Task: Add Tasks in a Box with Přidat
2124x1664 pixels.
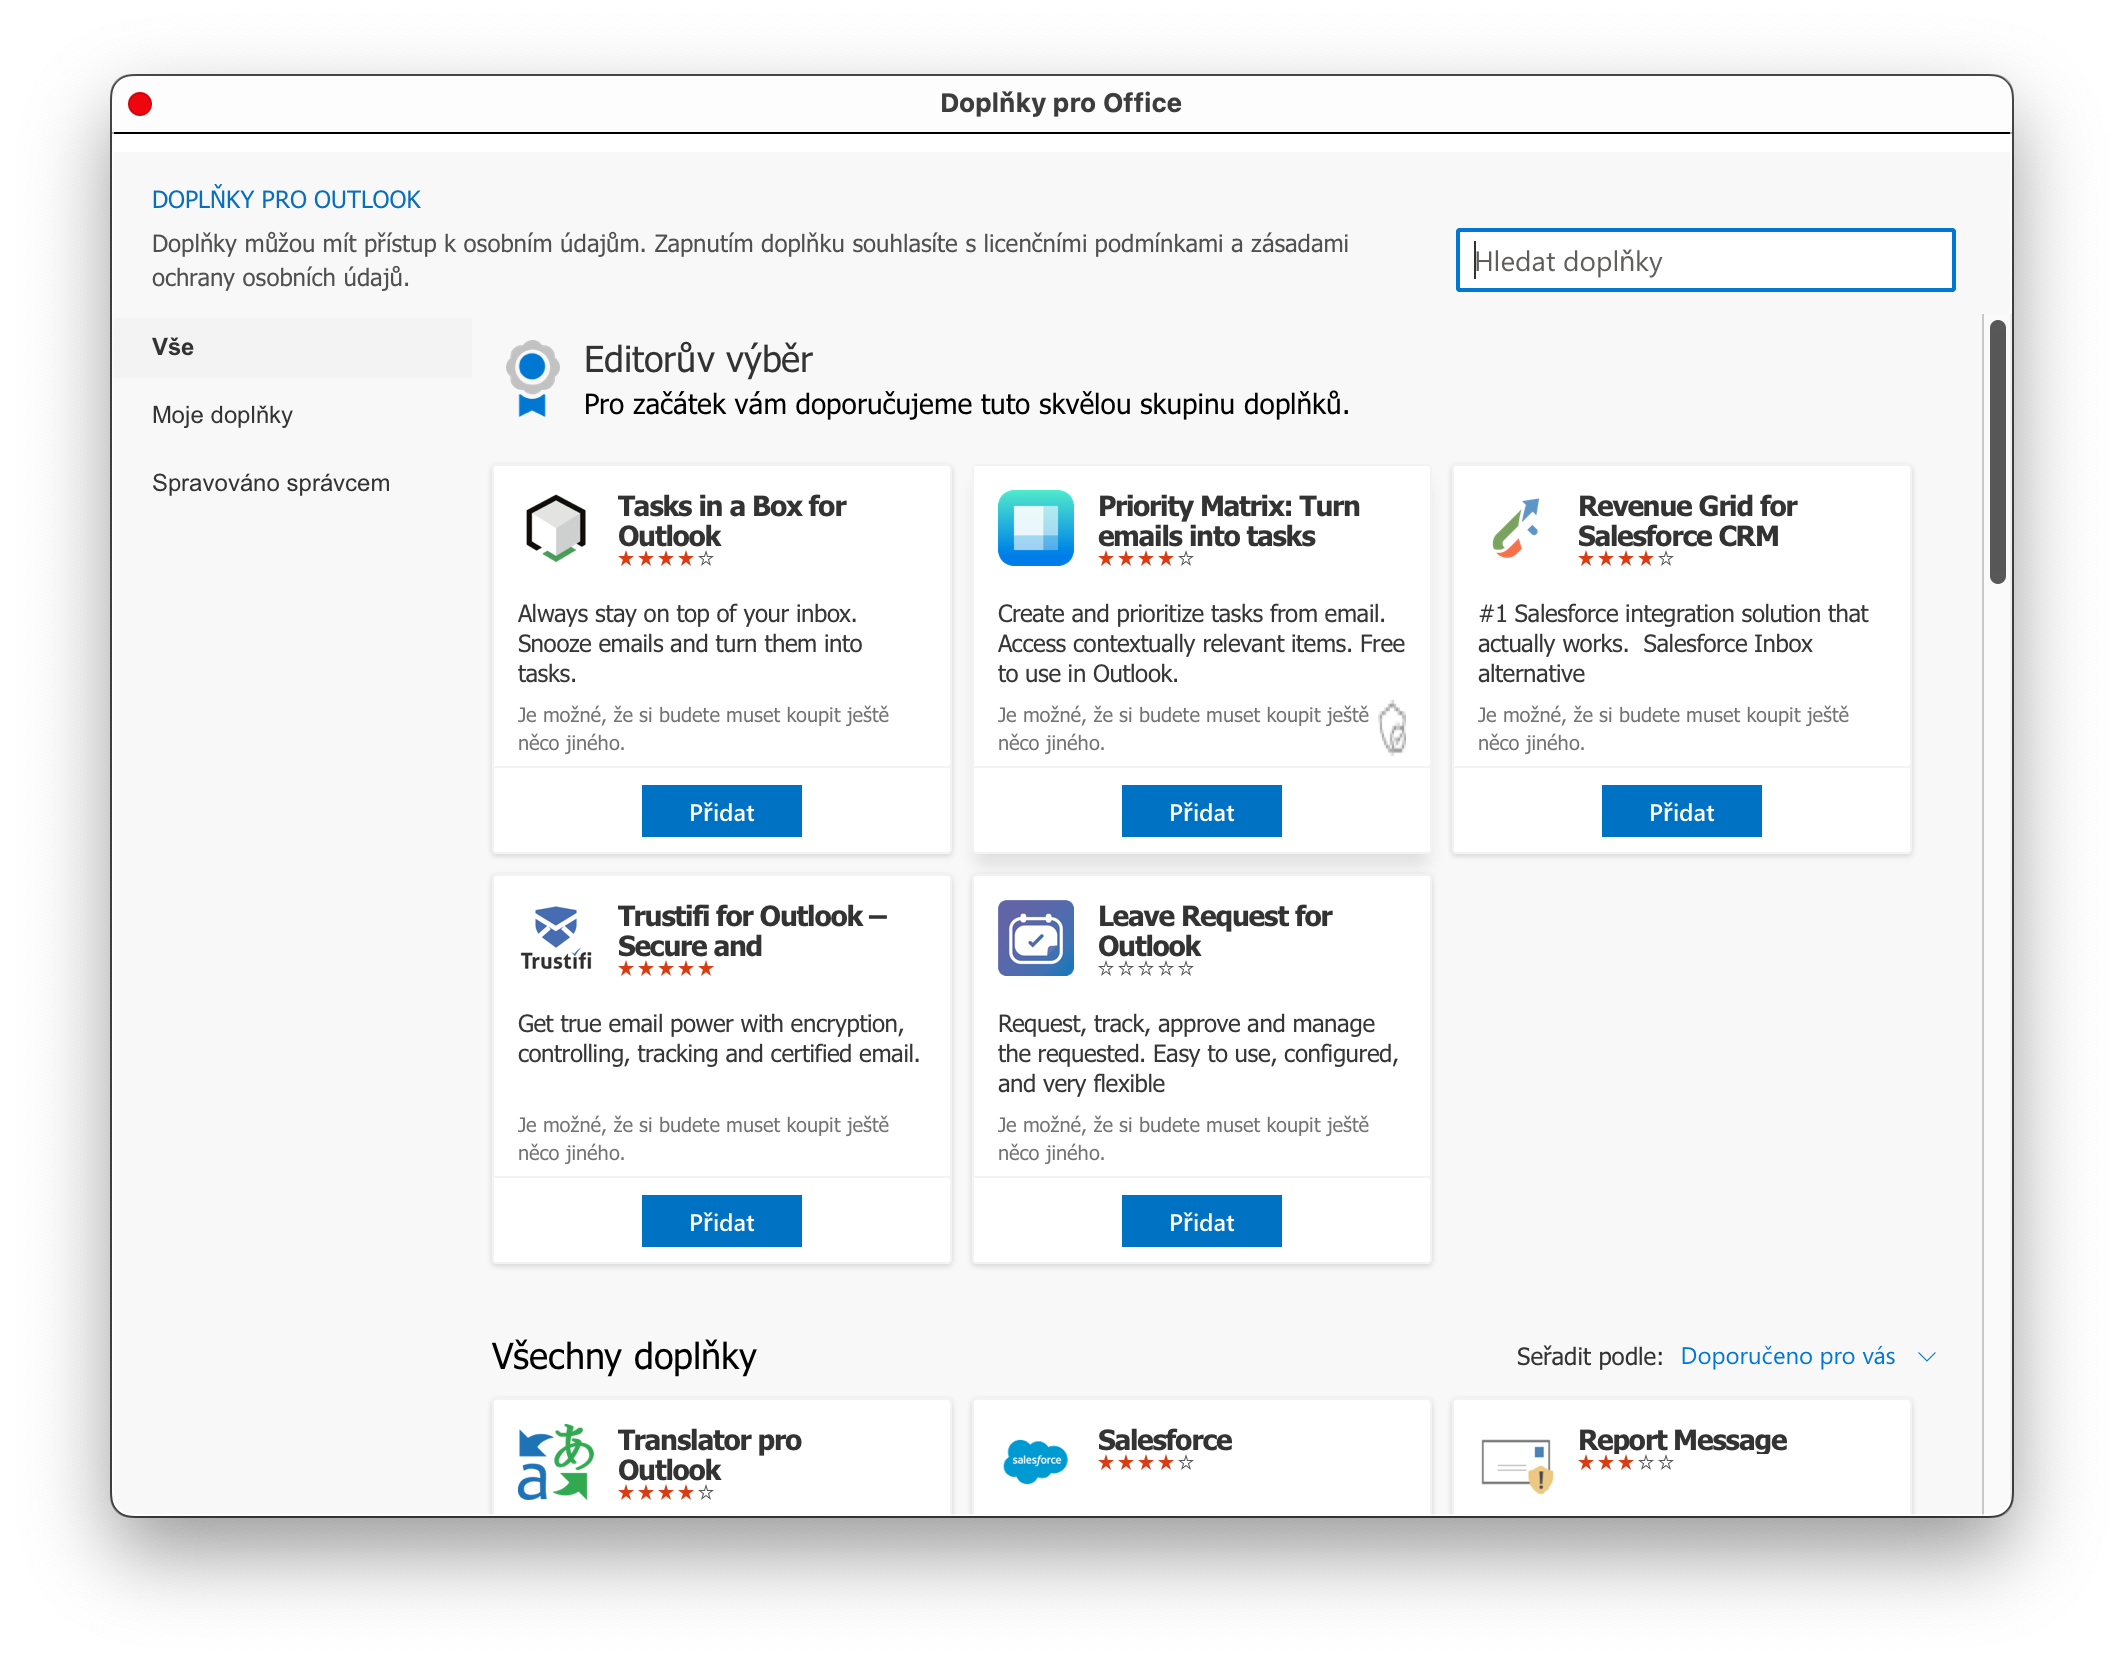Action: click(721, 811)
